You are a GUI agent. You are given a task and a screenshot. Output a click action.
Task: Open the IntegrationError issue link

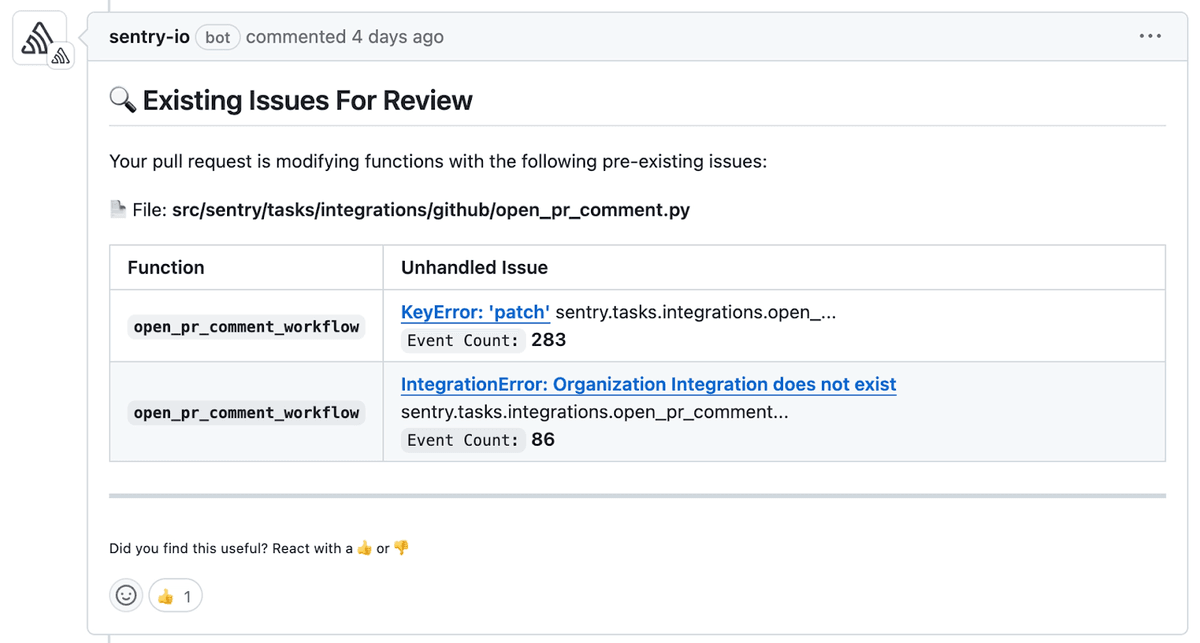pyautogui.click(x=648, y=384)
